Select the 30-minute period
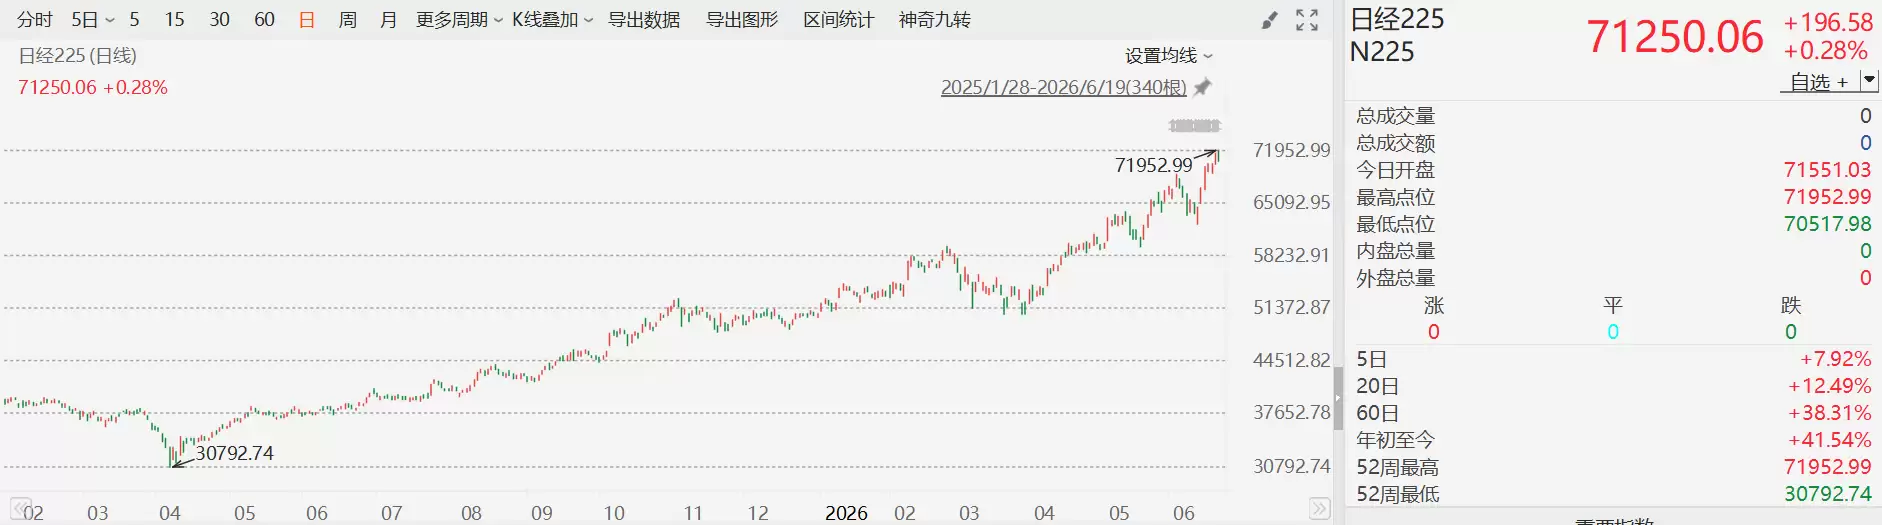The width and height of the screenshot is (1882, 525). click(x=220, y=20)
